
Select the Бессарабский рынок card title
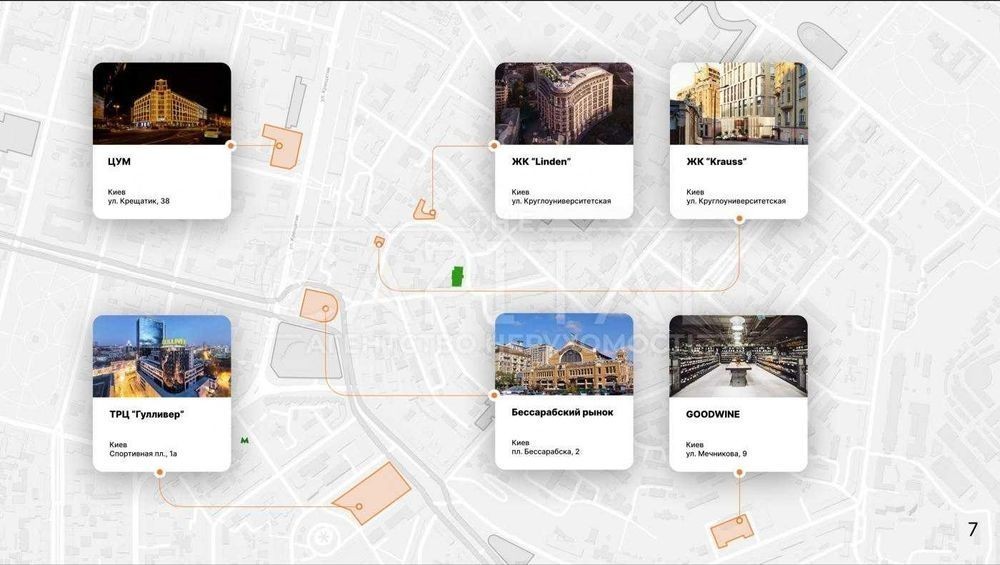click(x=562, y=413)
